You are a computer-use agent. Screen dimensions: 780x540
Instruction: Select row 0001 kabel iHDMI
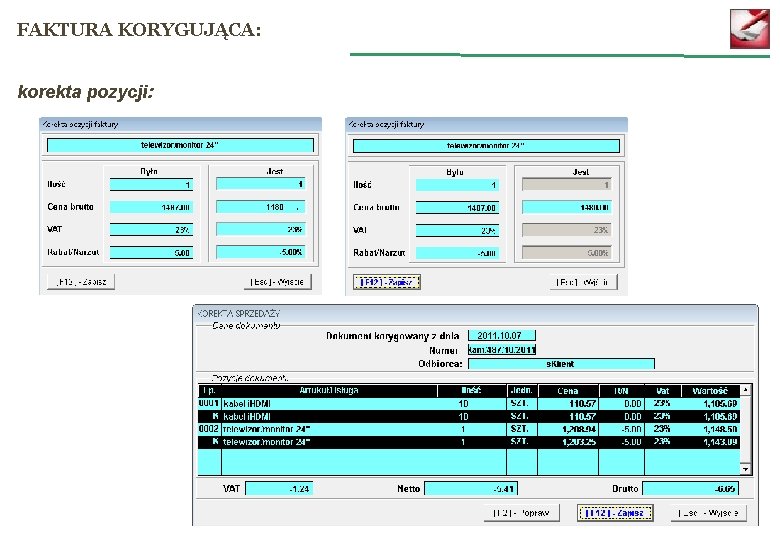(x=469, y=403)
